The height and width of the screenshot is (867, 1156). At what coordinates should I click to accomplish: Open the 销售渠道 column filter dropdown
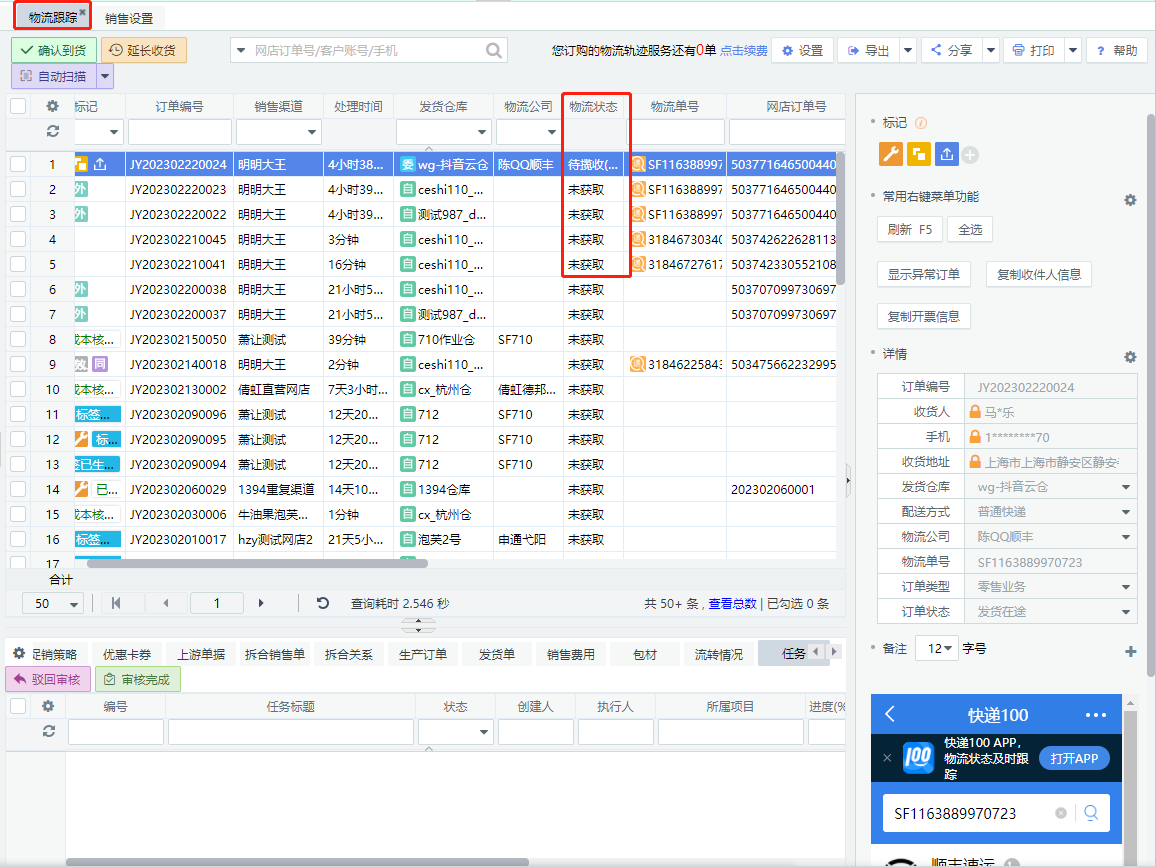pyautogui.click(x=312, y=132)
